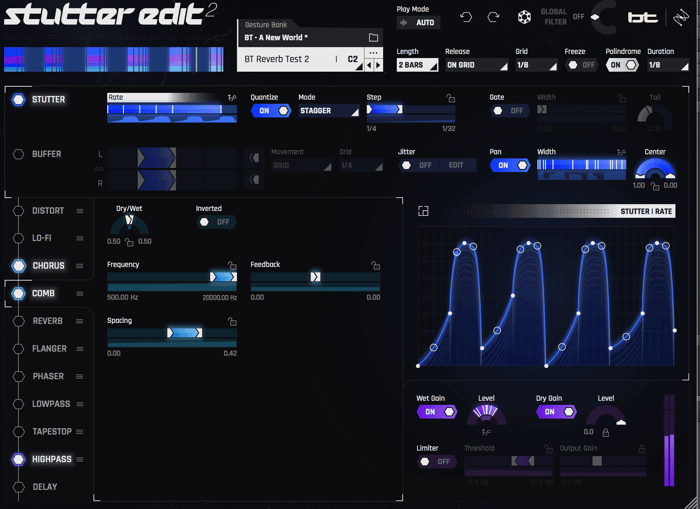Select the LO-FI effect module
700x509 pixels.
pos(42,238)
